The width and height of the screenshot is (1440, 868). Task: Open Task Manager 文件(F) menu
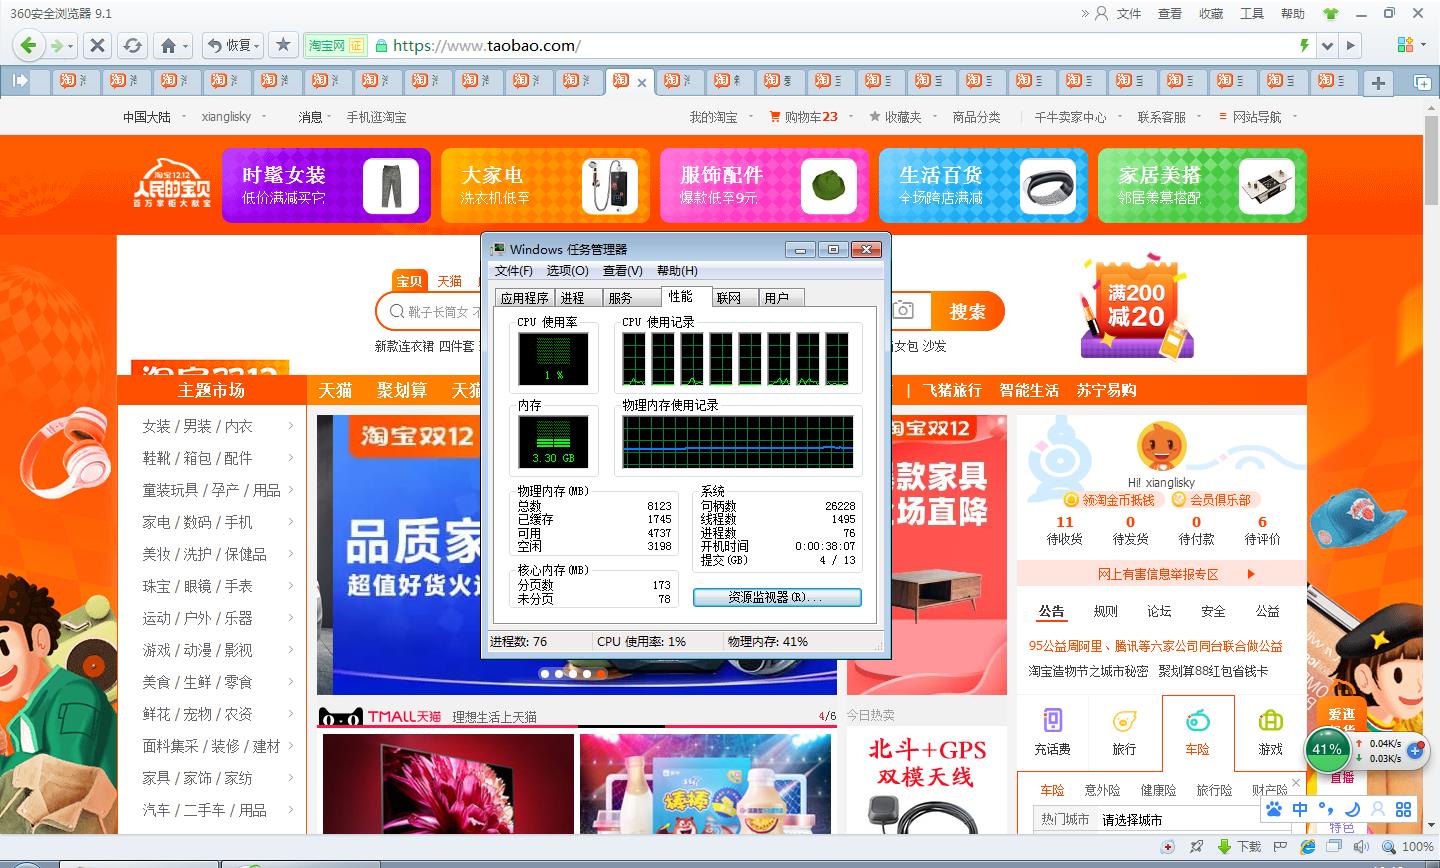[514, 271]
